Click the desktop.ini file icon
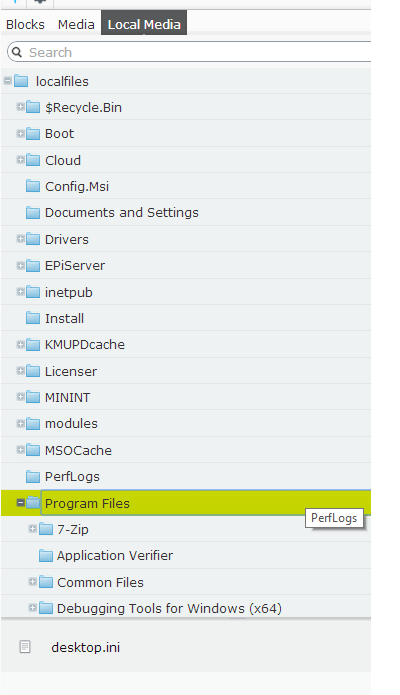 click(25, 647)
